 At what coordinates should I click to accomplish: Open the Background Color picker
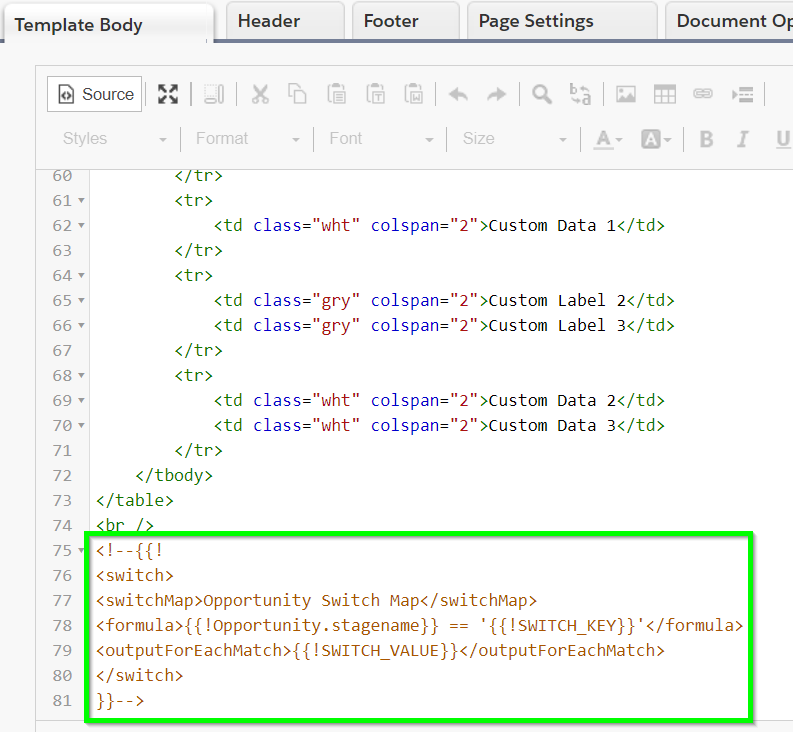point(656,139)
